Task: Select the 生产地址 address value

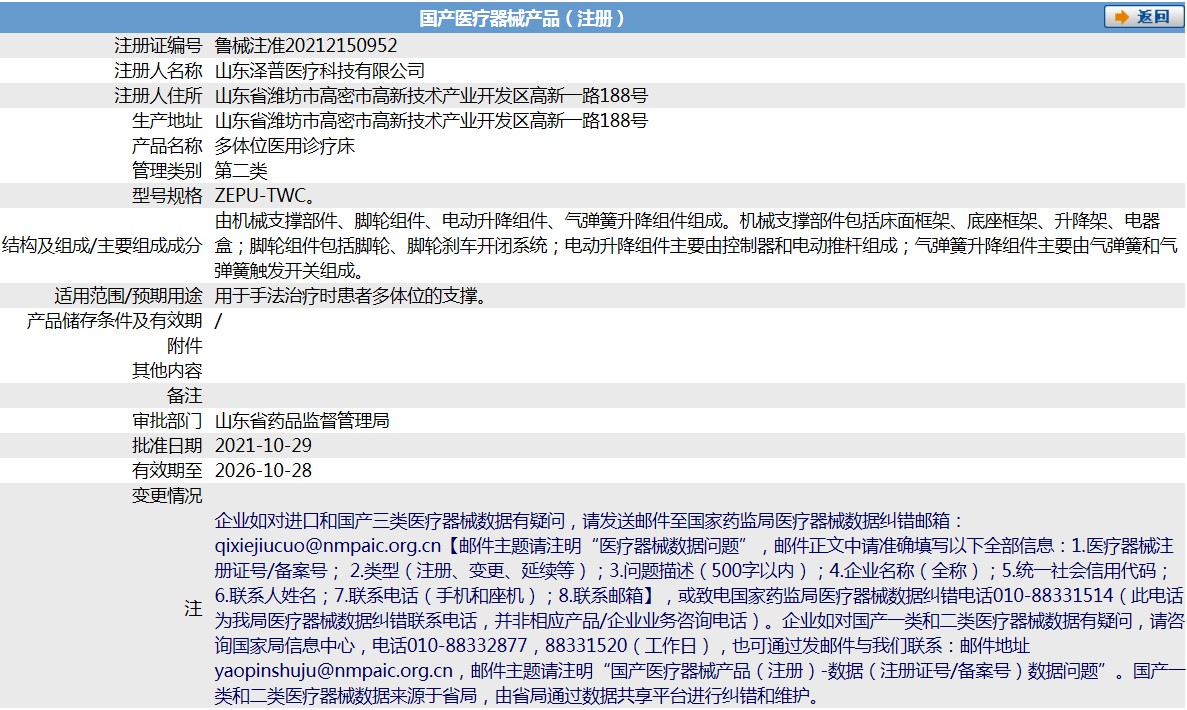Action: (431, 120)
